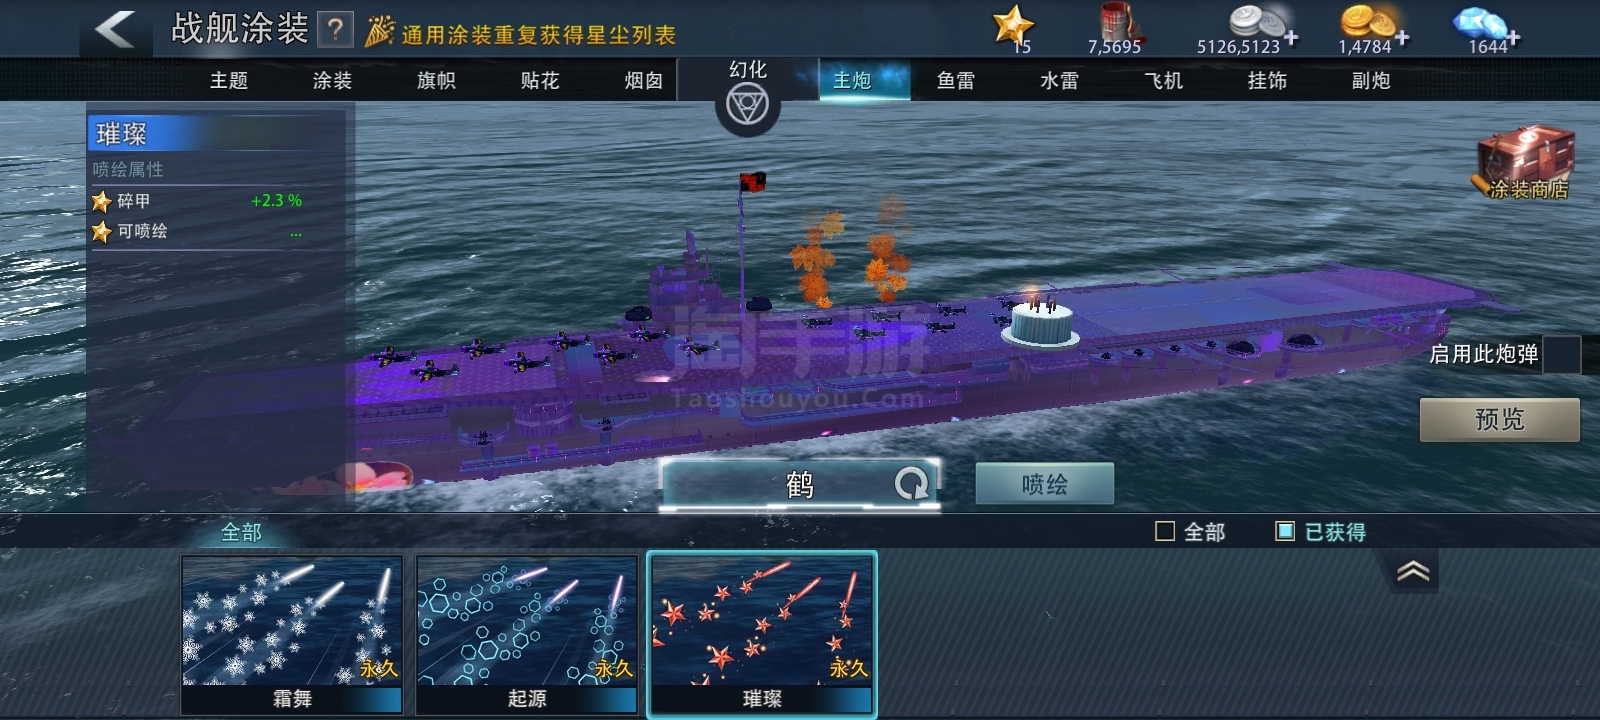Tick the 全部 filter checkbox

coord(1165,532)
